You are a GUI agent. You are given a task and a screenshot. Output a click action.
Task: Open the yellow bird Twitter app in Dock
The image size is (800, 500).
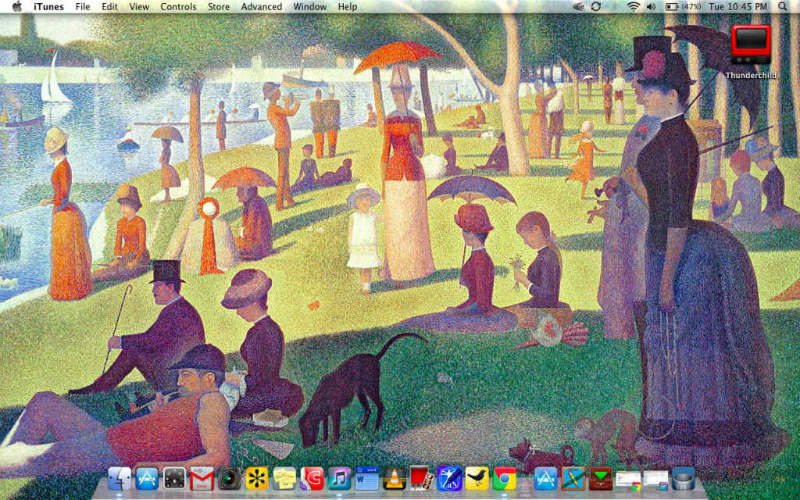click(477, 479)
